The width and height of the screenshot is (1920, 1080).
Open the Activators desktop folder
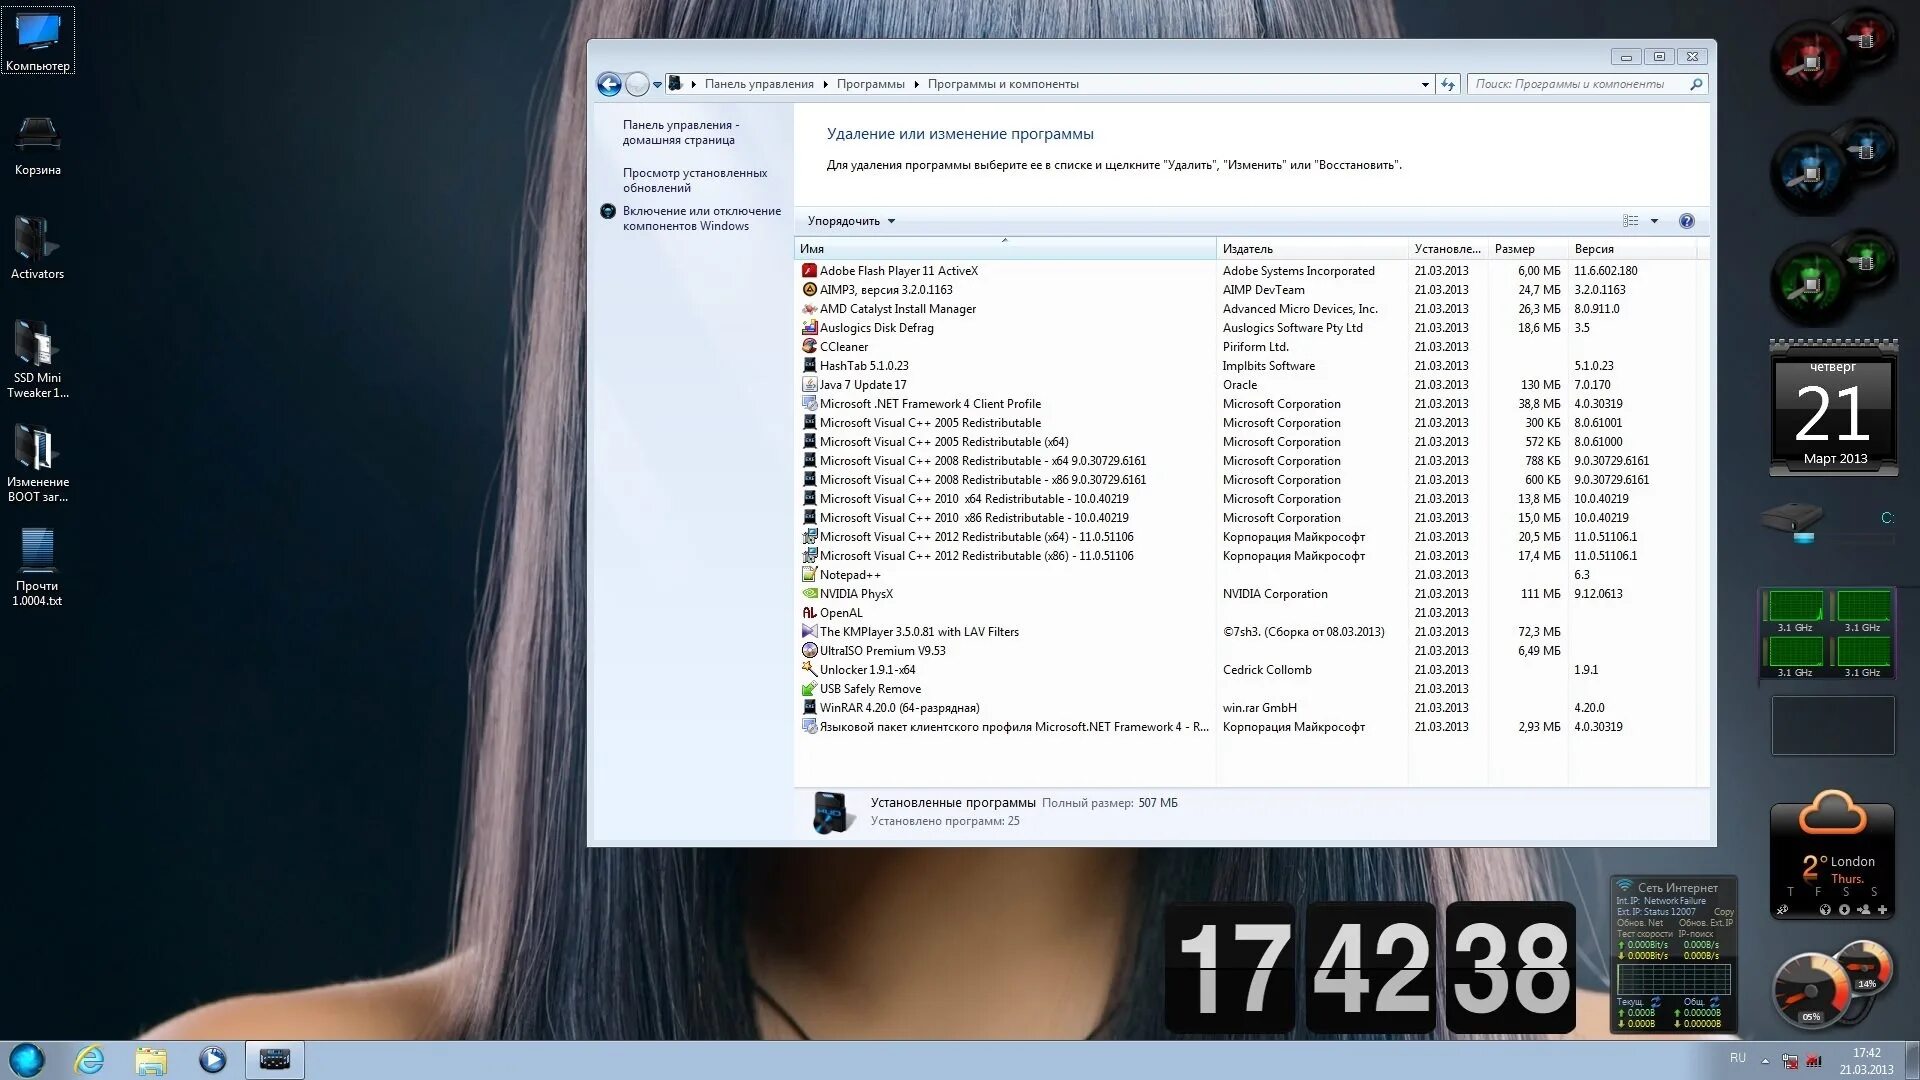[x=38, y=248]
